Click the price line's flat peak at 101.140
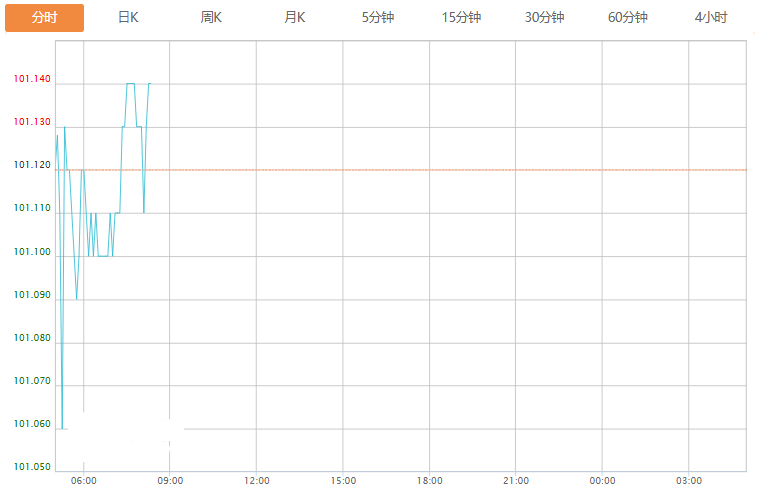The height and width of the screenshot is (487, 757). [130, 83]
